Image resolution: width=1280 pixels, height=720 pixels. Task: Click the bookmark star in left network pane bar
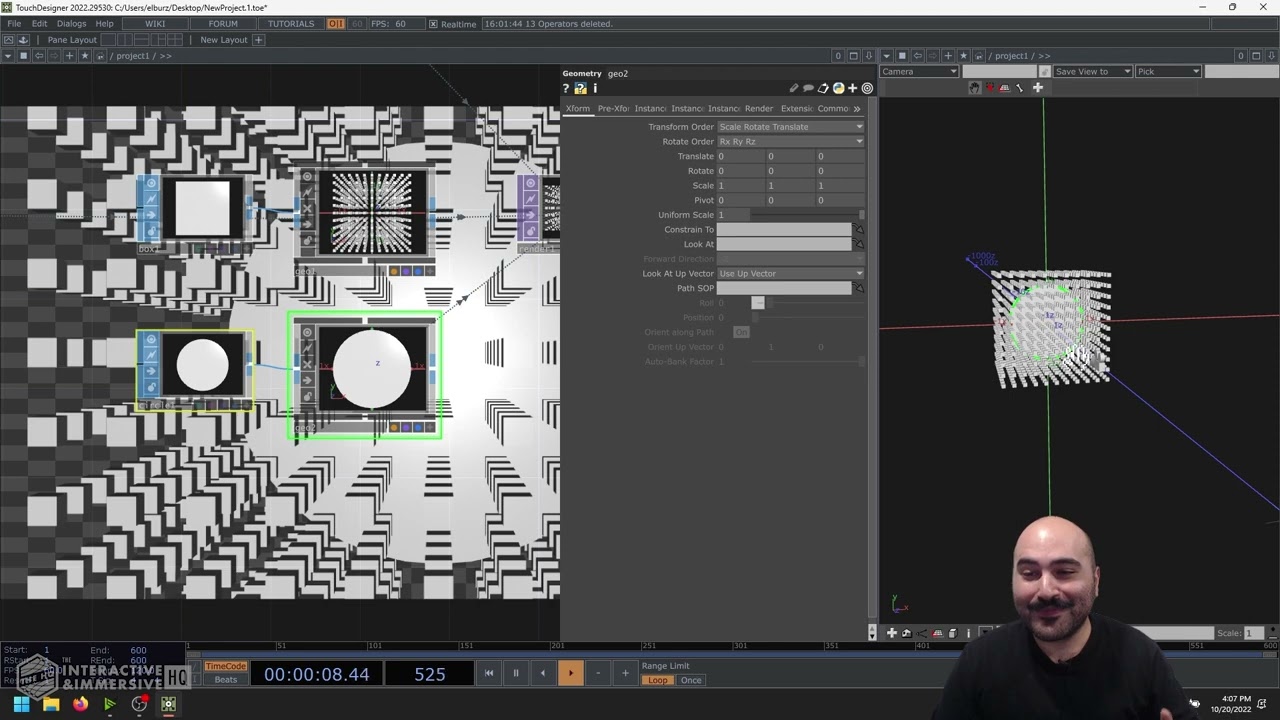[x=84, y=56]
